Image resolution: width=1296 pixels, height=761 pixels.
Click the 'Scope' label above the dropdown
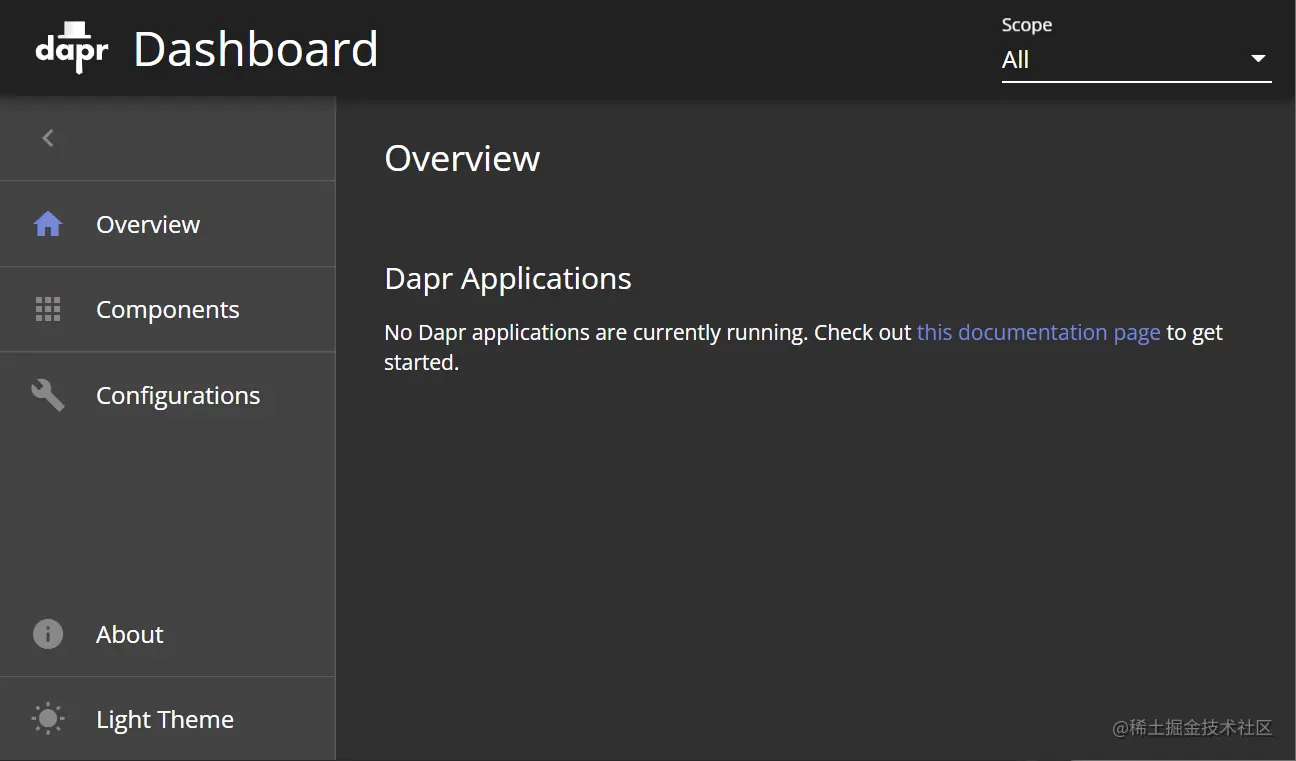[1027, 25]
